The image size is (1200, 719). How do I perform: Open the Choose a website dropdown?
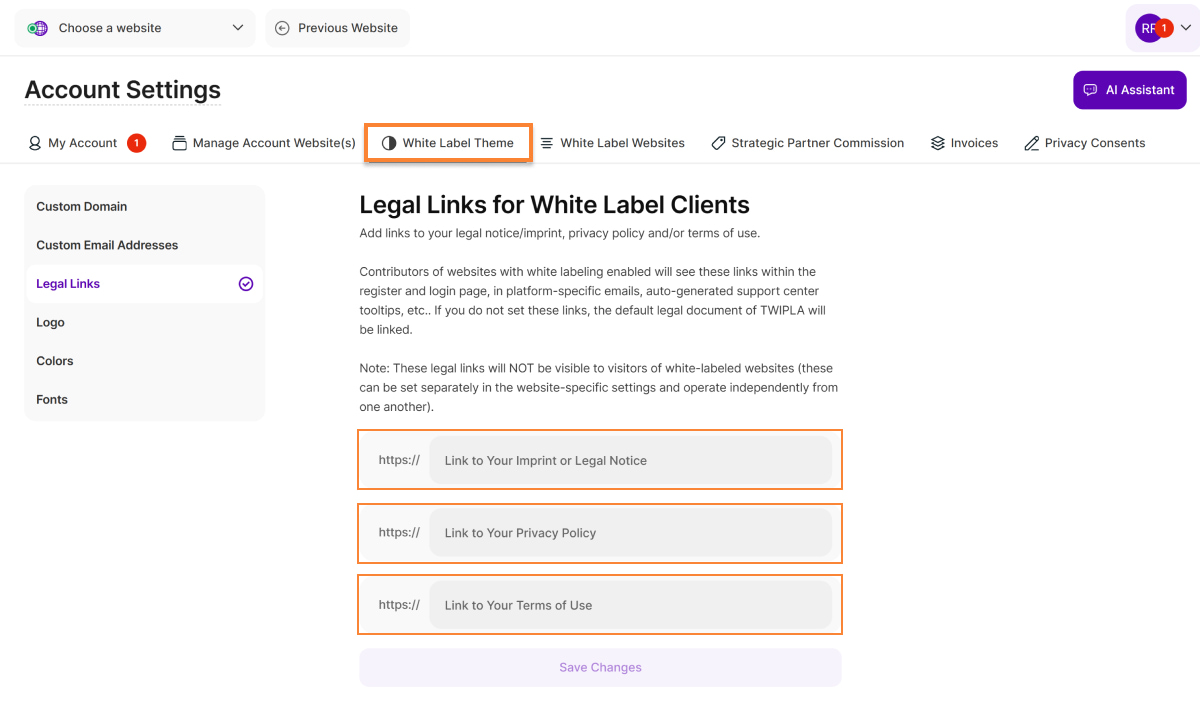[x=135, y=28]
